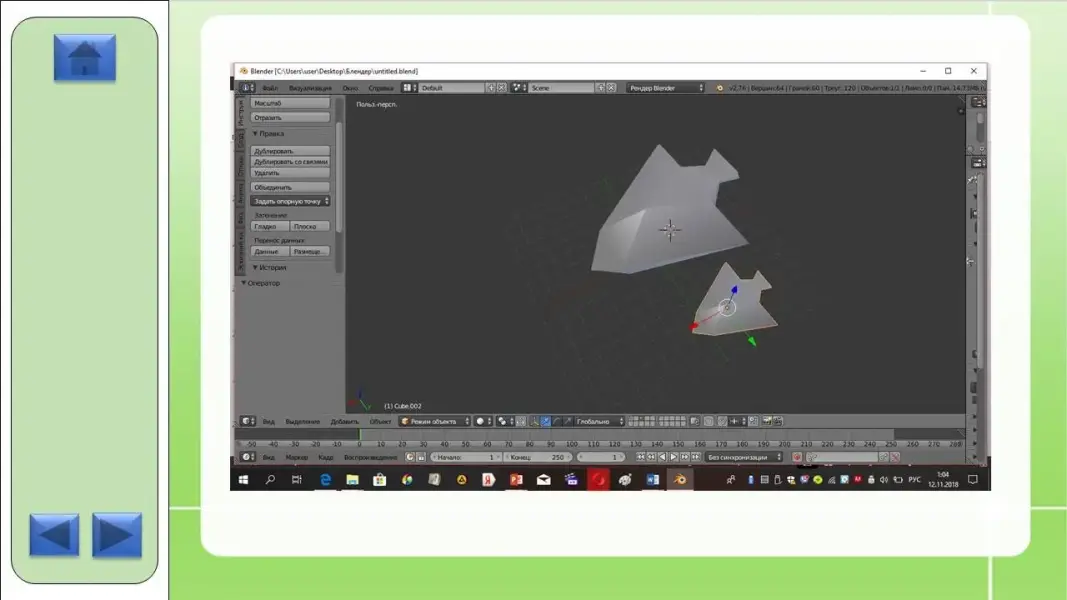Open the Справка menu
The height and width of the screenshot is (600, 1067).
pyautogui.click(x=381, y=88)
